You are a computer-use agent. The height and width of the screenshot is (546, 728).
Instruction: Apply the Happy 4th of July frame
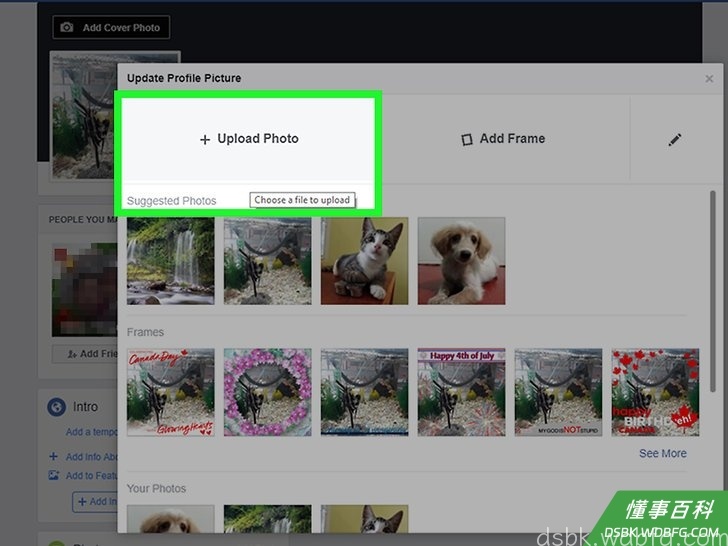click(x=462, y=392)
